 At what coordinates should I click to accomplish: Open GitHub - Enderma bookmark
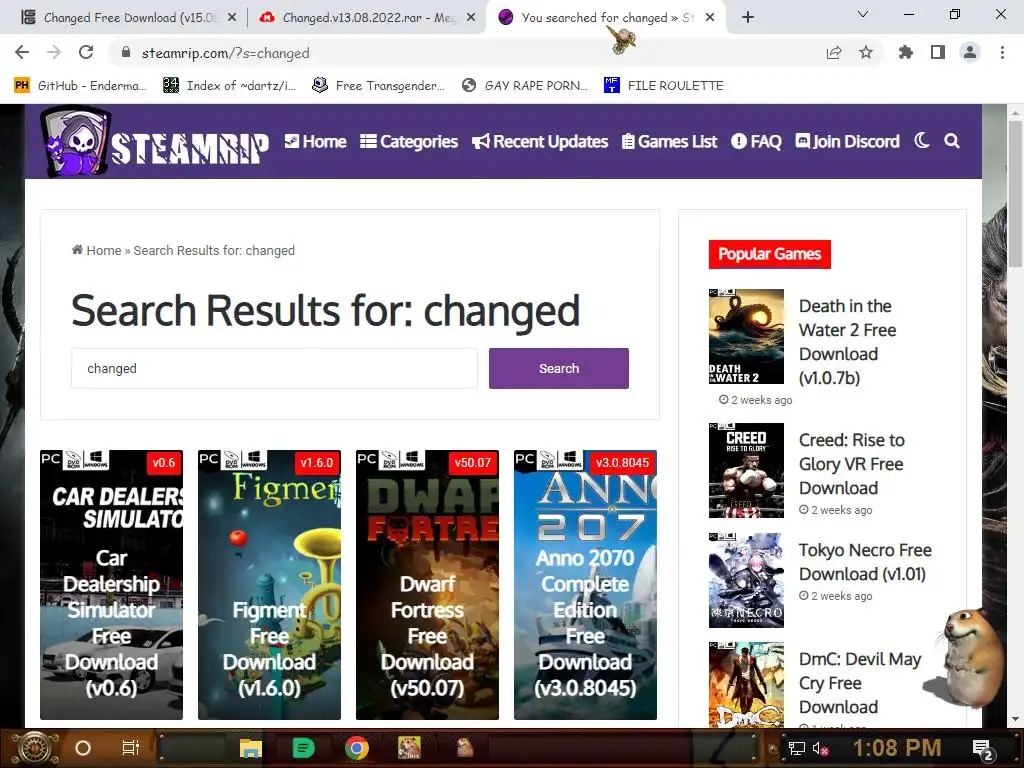[81, 86]
